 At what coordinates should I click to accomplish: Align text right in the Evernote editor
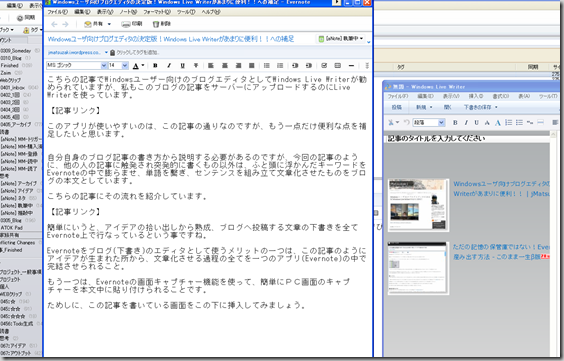pos(238,65)
